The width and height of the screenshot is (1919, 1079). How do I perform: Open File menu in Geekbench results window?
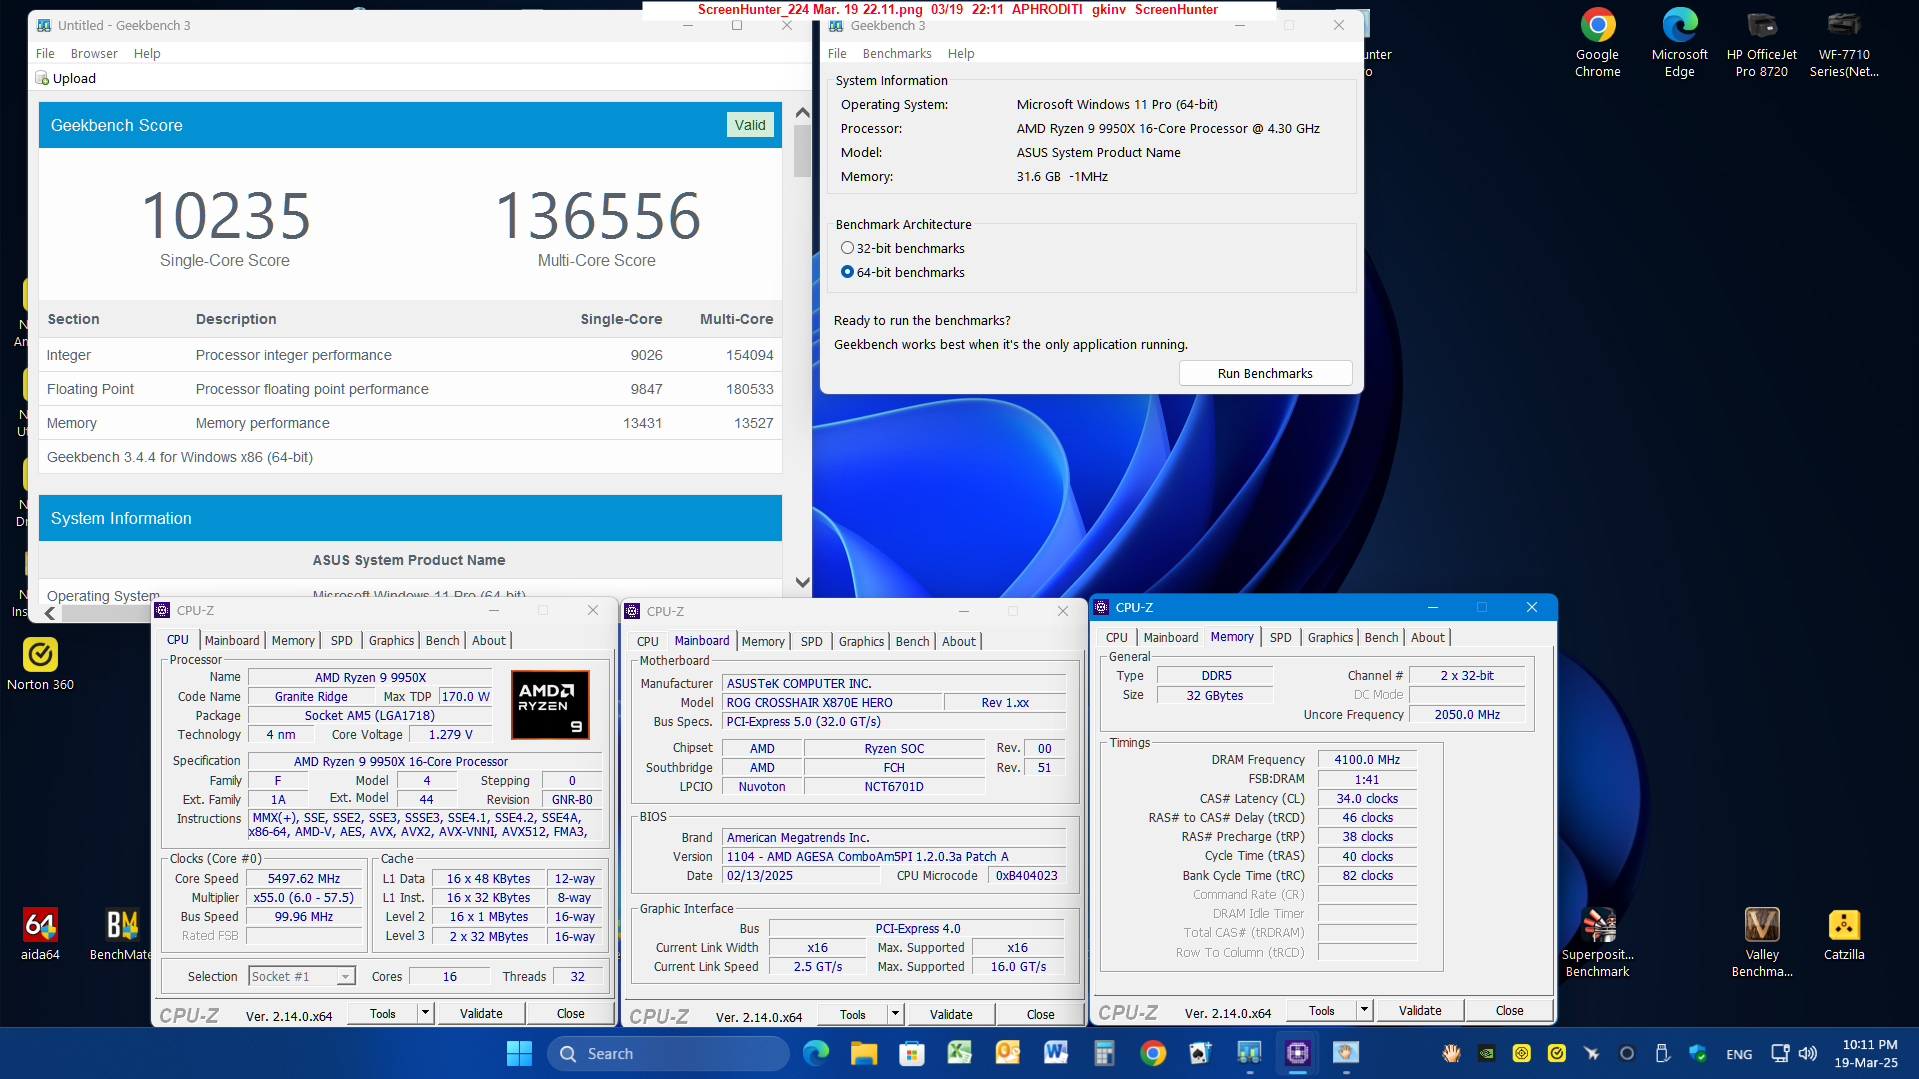pos(45,53)
